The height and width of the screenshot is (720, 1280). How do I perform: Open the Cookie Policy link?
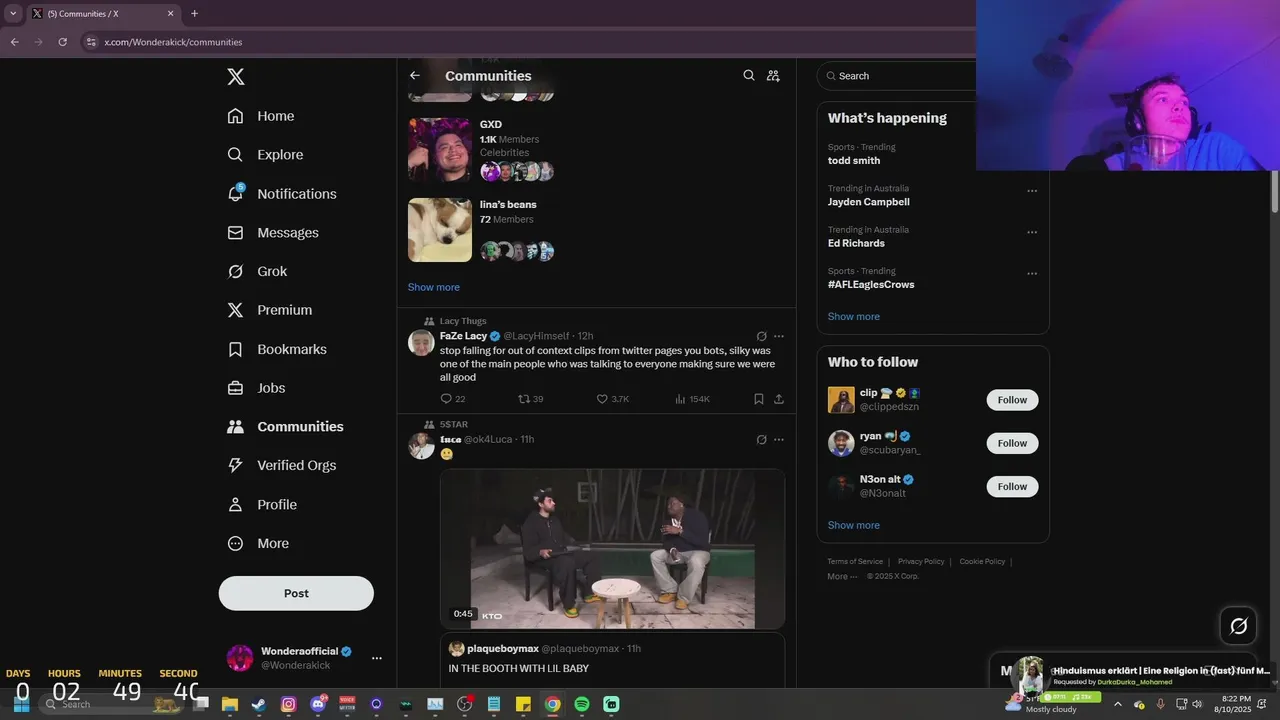(982, 562)
